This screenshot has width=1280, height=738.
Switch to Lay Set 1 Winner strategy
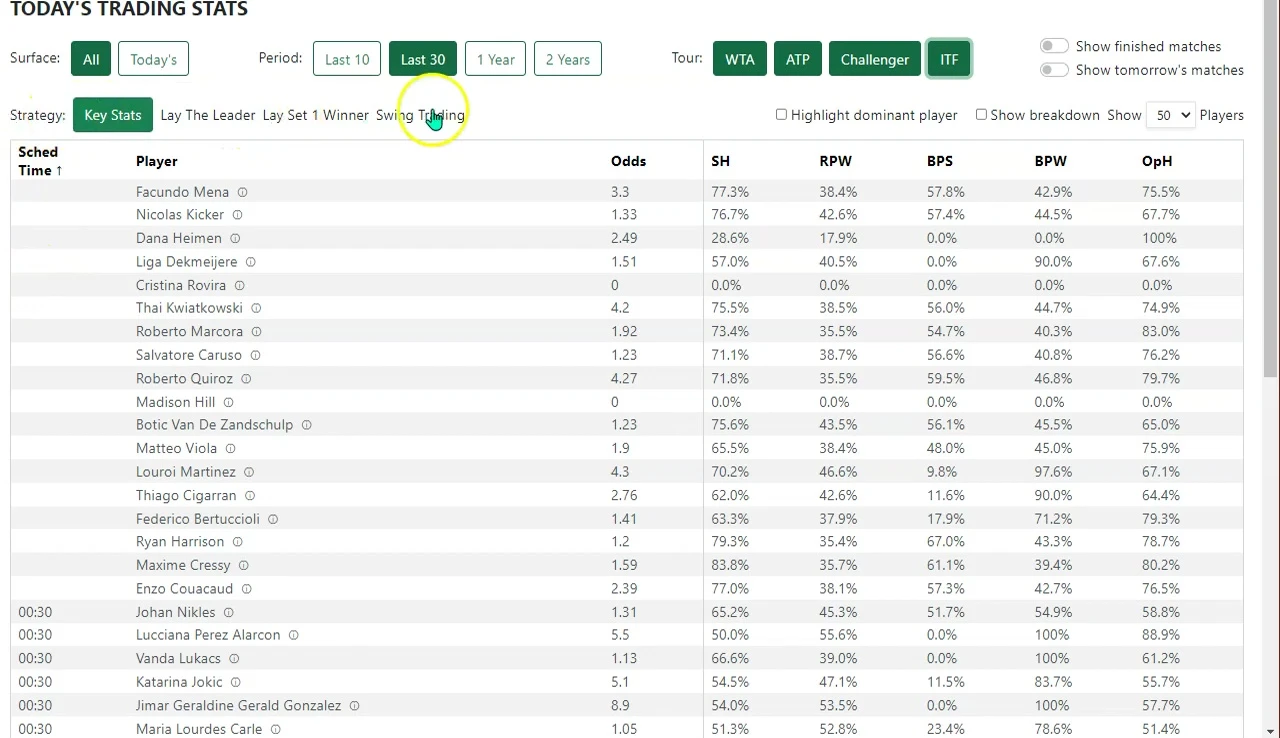point(316,115)
